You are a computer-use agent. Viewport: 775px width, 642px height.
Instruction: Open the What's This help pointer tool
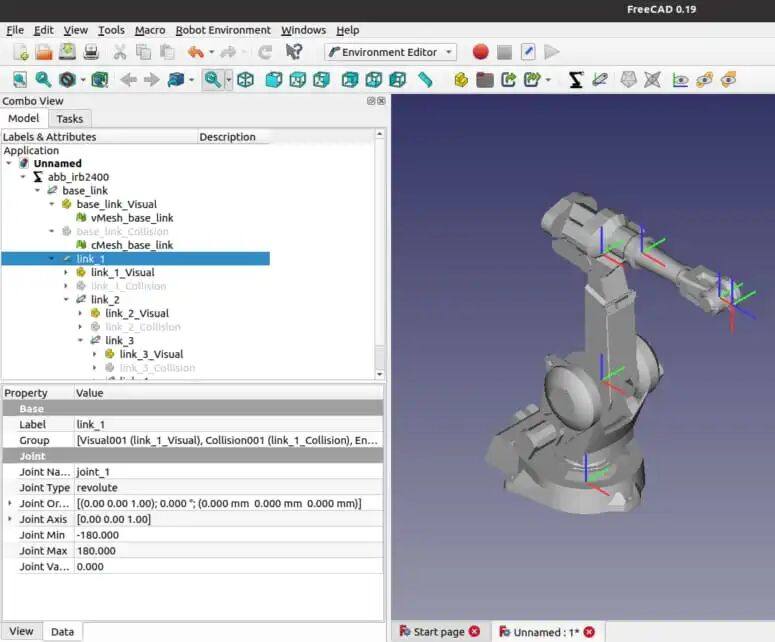click(294, 52)
